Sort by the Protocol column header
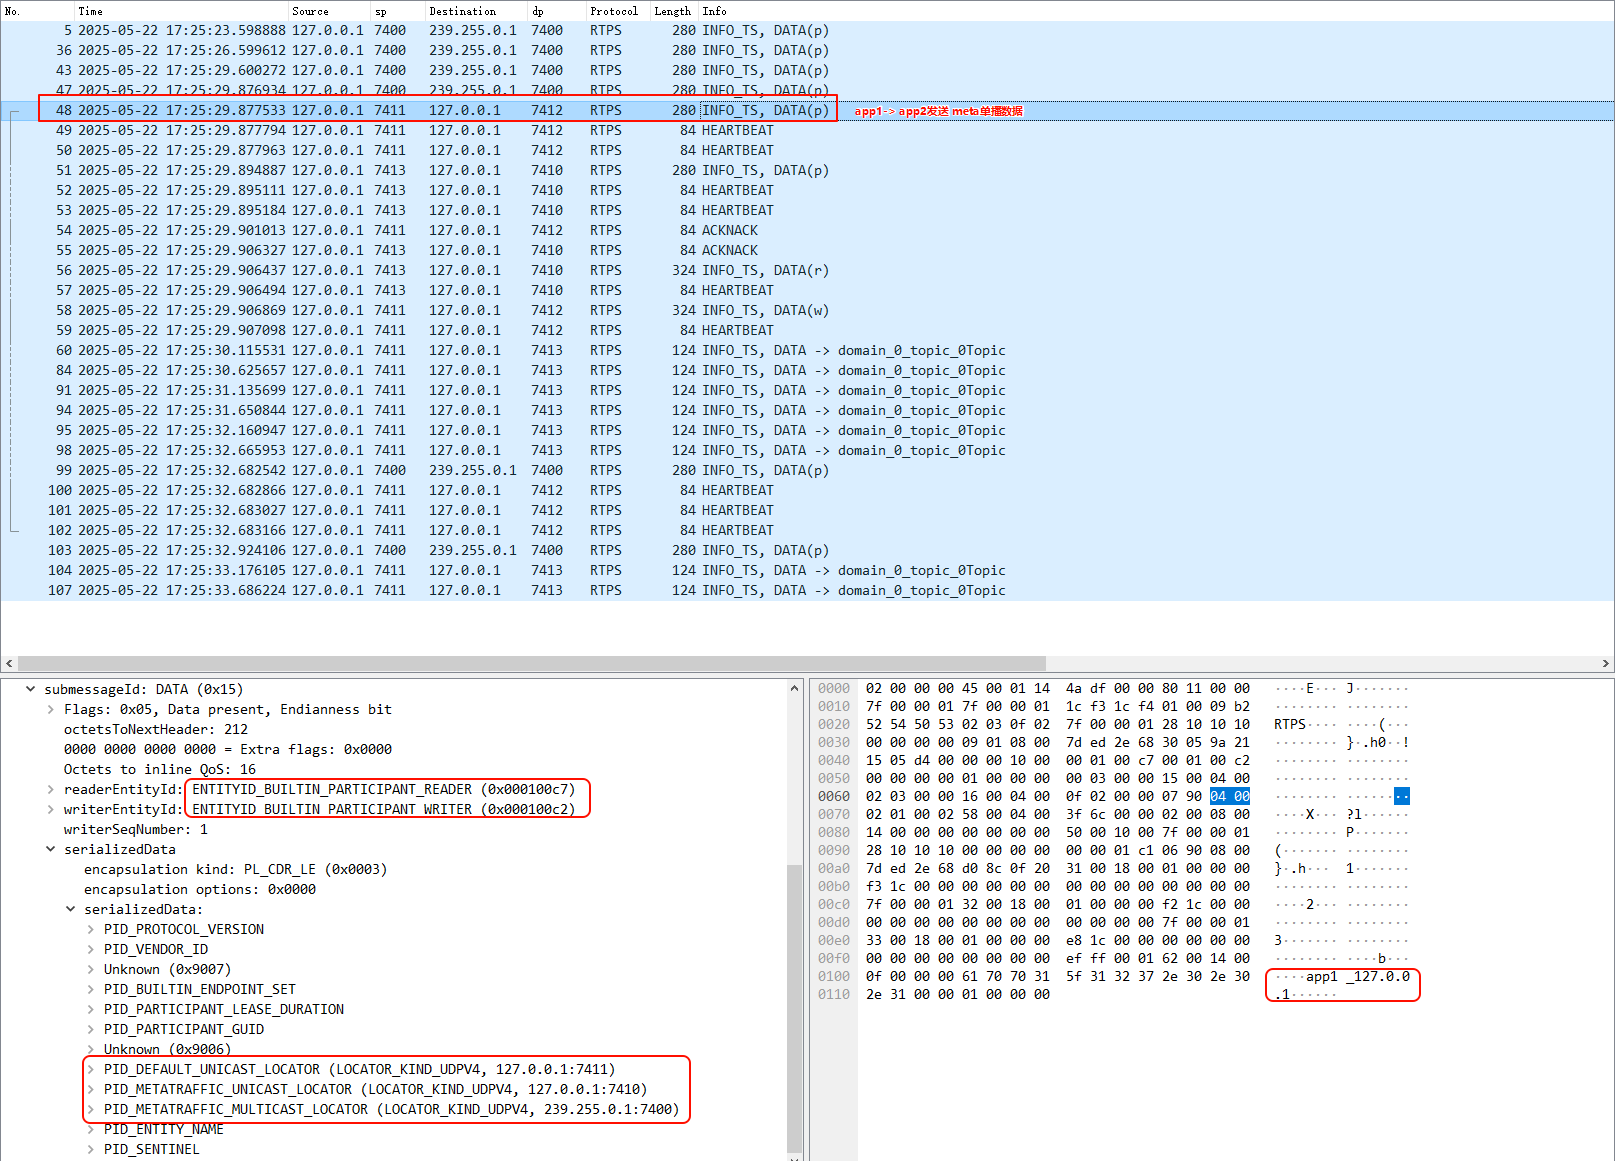This screenshot has height=1161, width=1615. [613, 11]
